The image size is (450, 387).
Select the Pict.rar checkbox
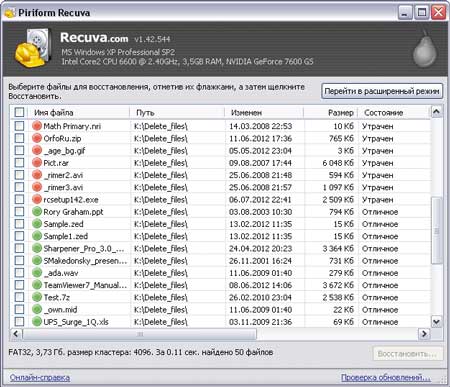click(19, 163)
